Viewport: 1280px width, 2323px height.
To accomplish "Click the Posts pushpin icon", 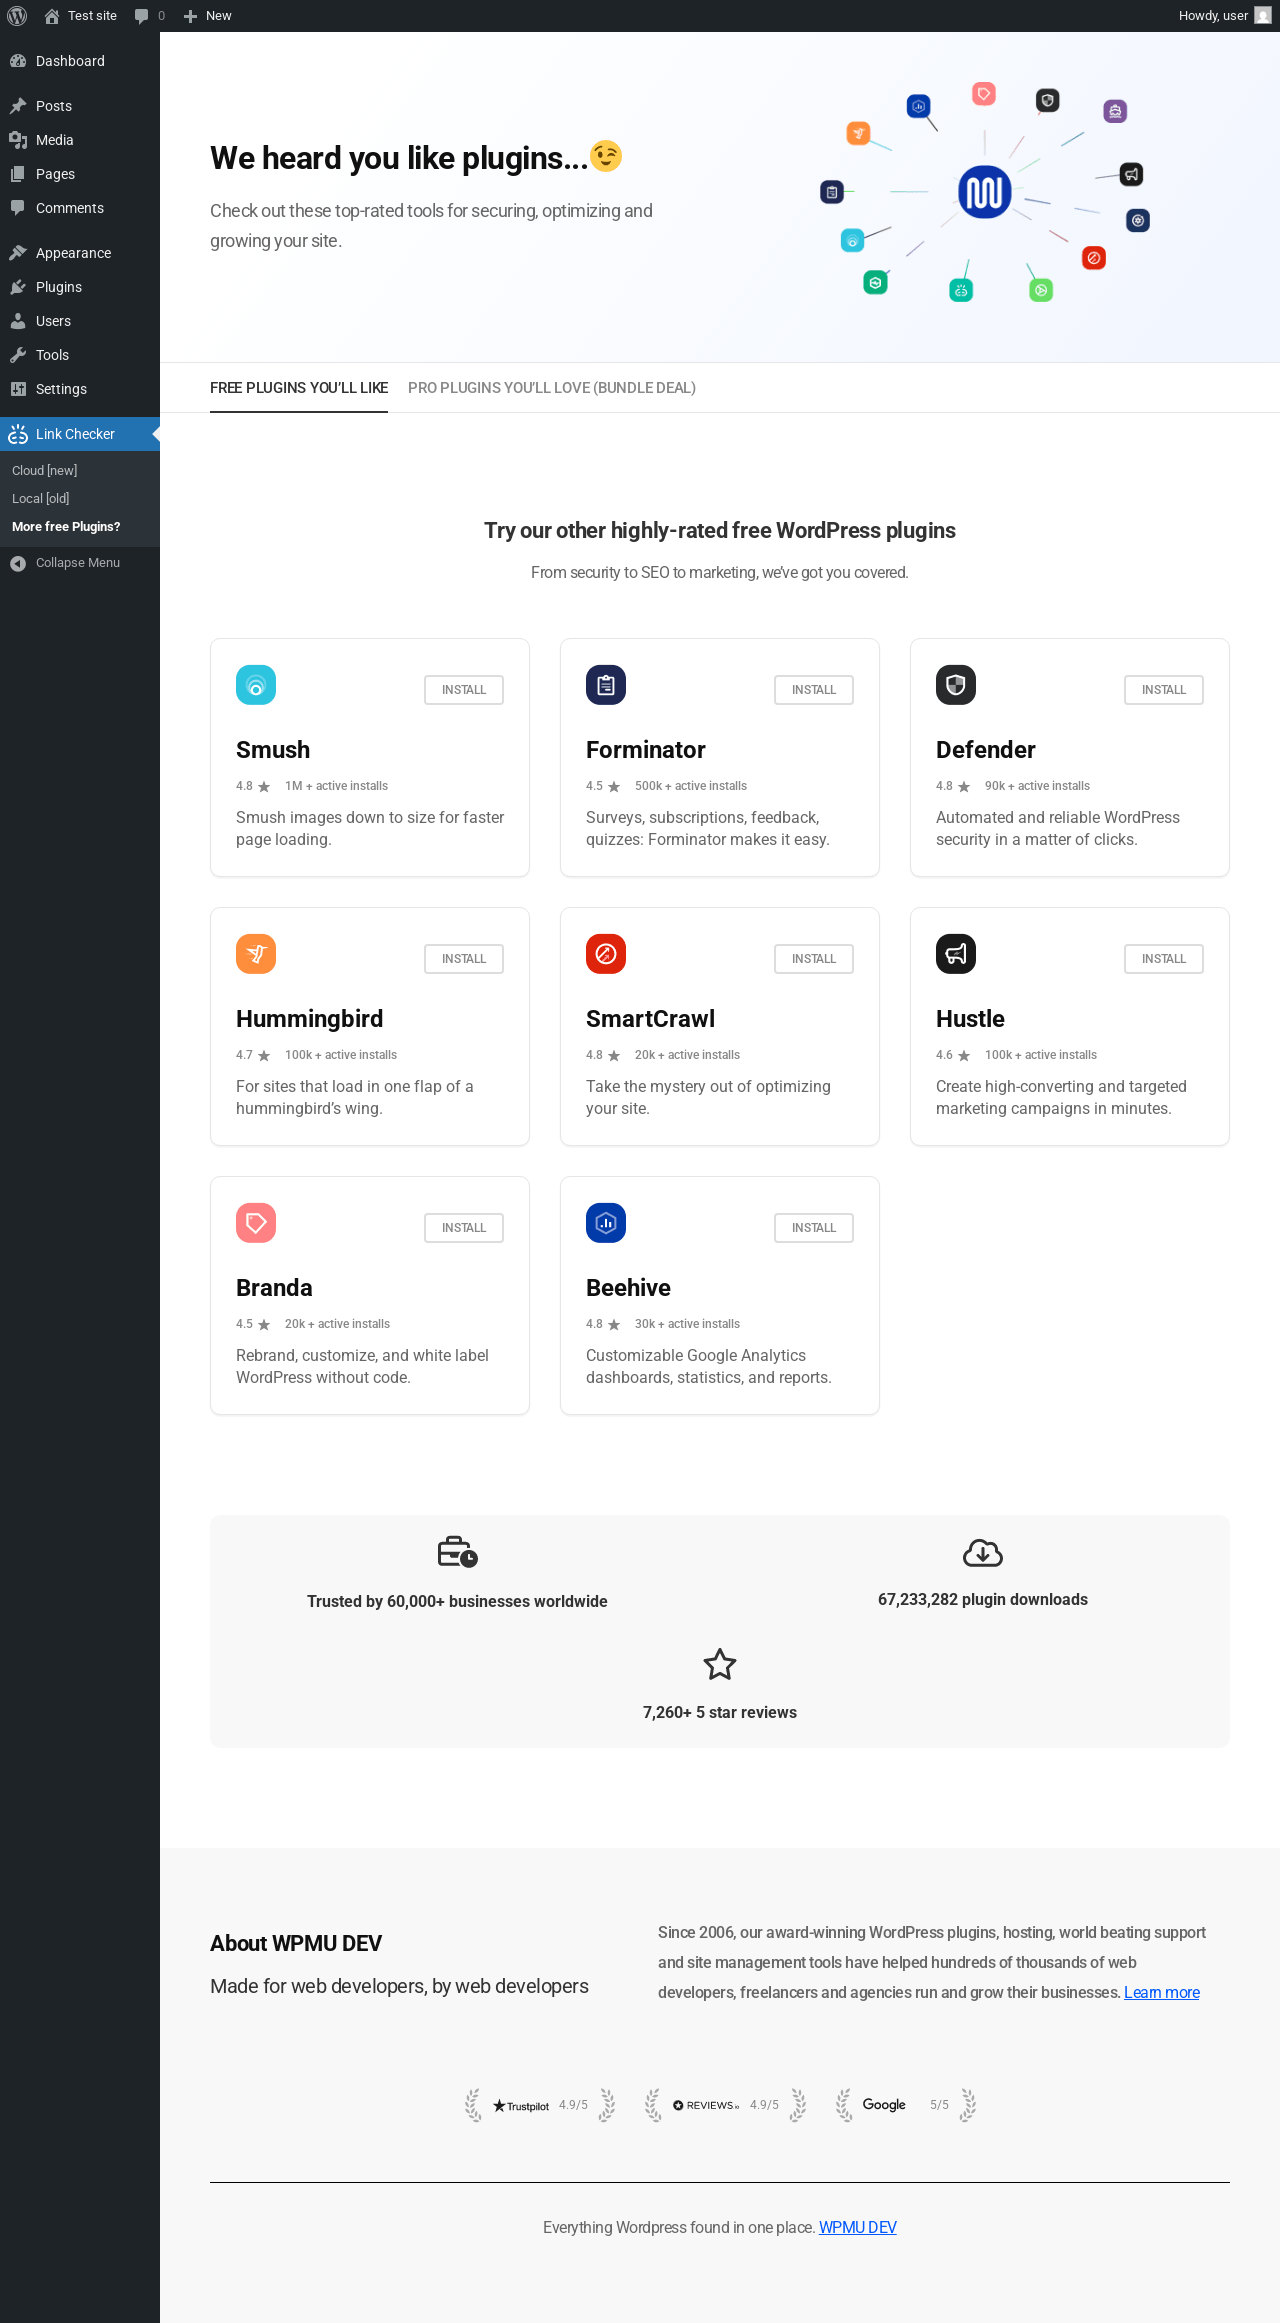I will pyautogui.click(x=18, y=106).
